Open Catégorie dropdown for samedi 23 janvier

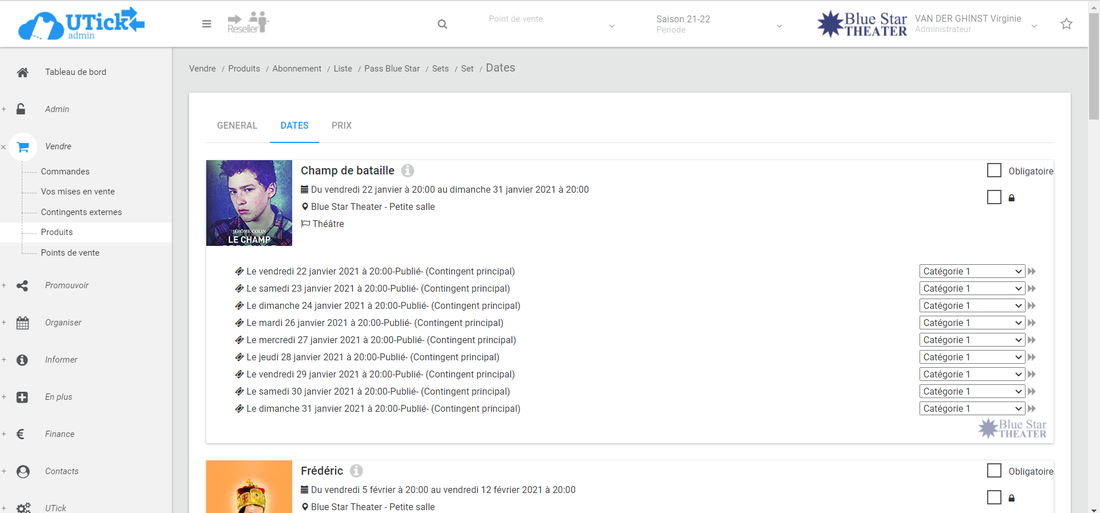click(972, 289)
